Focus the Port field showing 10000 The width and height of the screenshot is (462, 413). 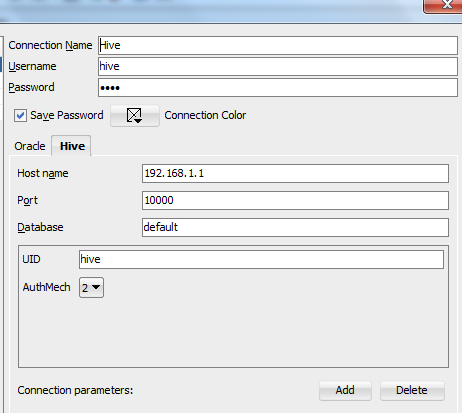click(295, 200)
